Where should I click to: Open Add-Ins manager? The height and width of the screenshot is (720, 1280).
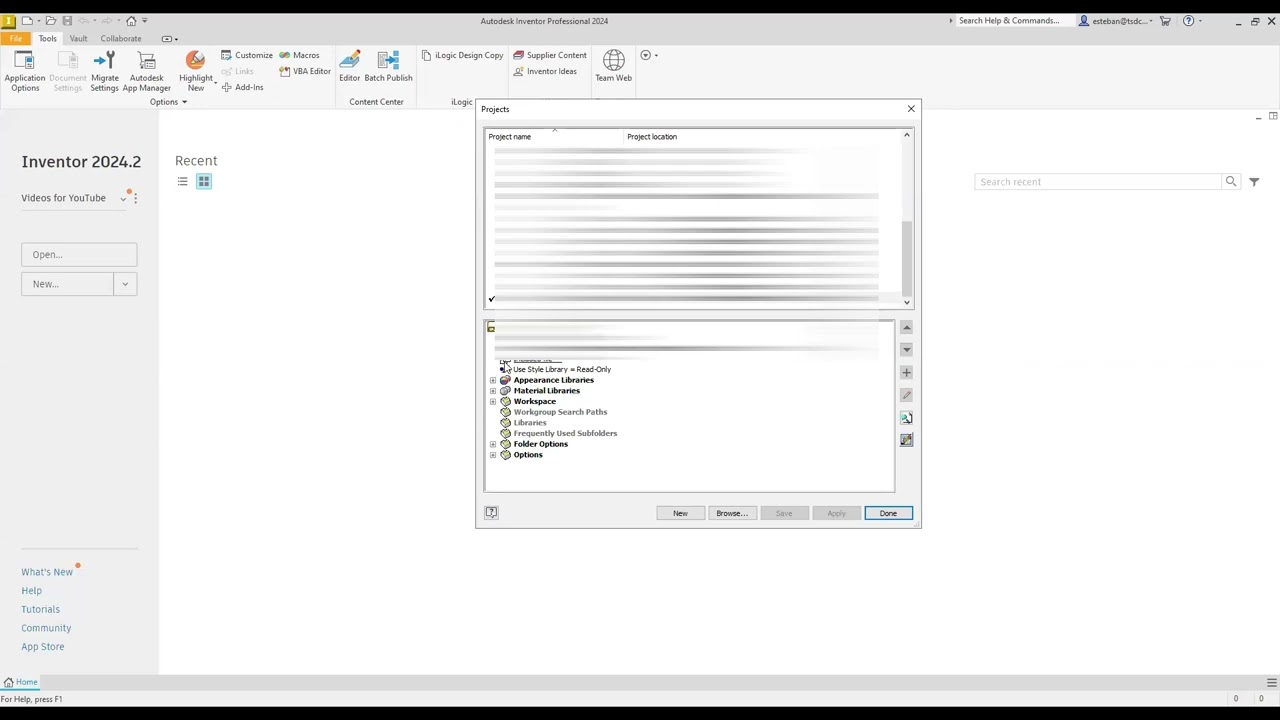[x=242, y=87]
